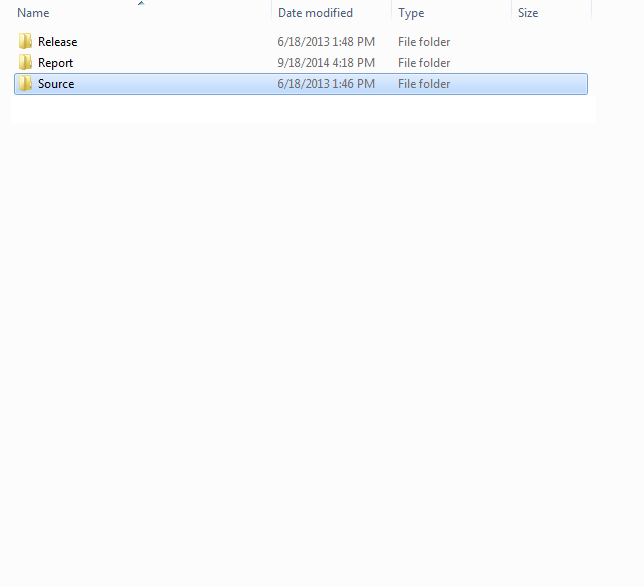The width and height of the screenshot is (644, 587).
Task: Click the Report folder icon
Action: pyautogui.click(x=25, y=62)
